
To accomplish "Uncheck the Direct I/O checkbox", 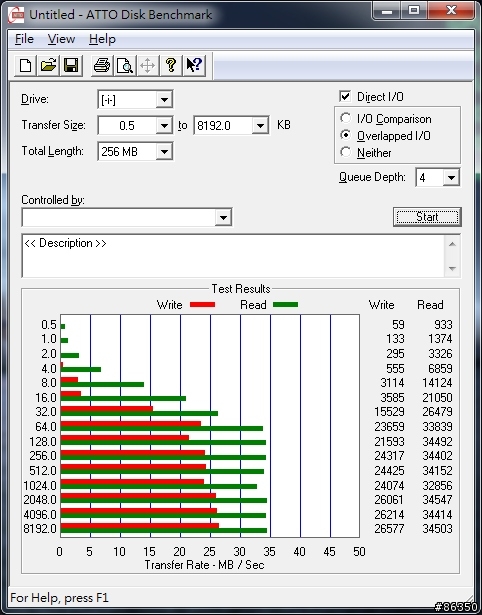I will click(x=345, y=96).
